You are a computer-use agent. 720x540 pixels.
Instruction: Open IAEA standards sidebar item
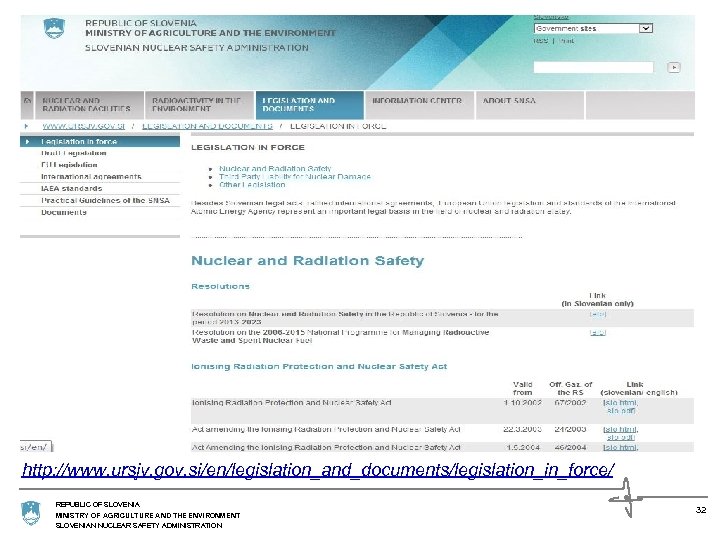pos(71,189)
